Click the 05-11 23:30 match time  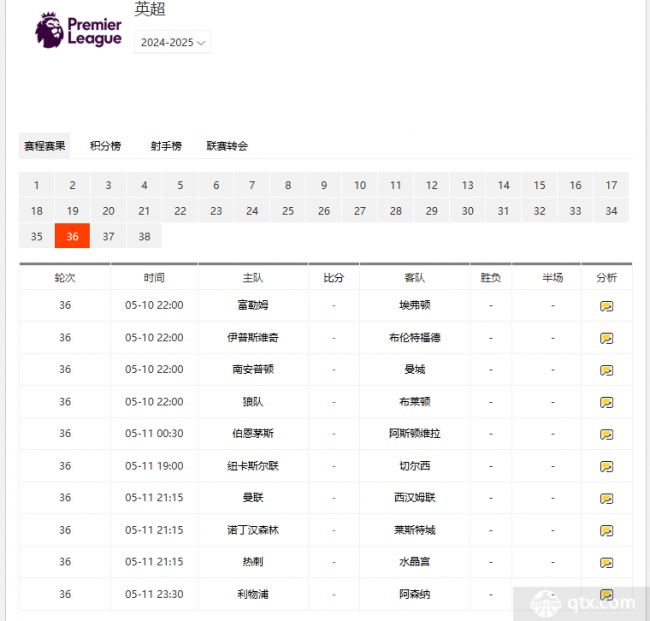[x=154, y=594]
